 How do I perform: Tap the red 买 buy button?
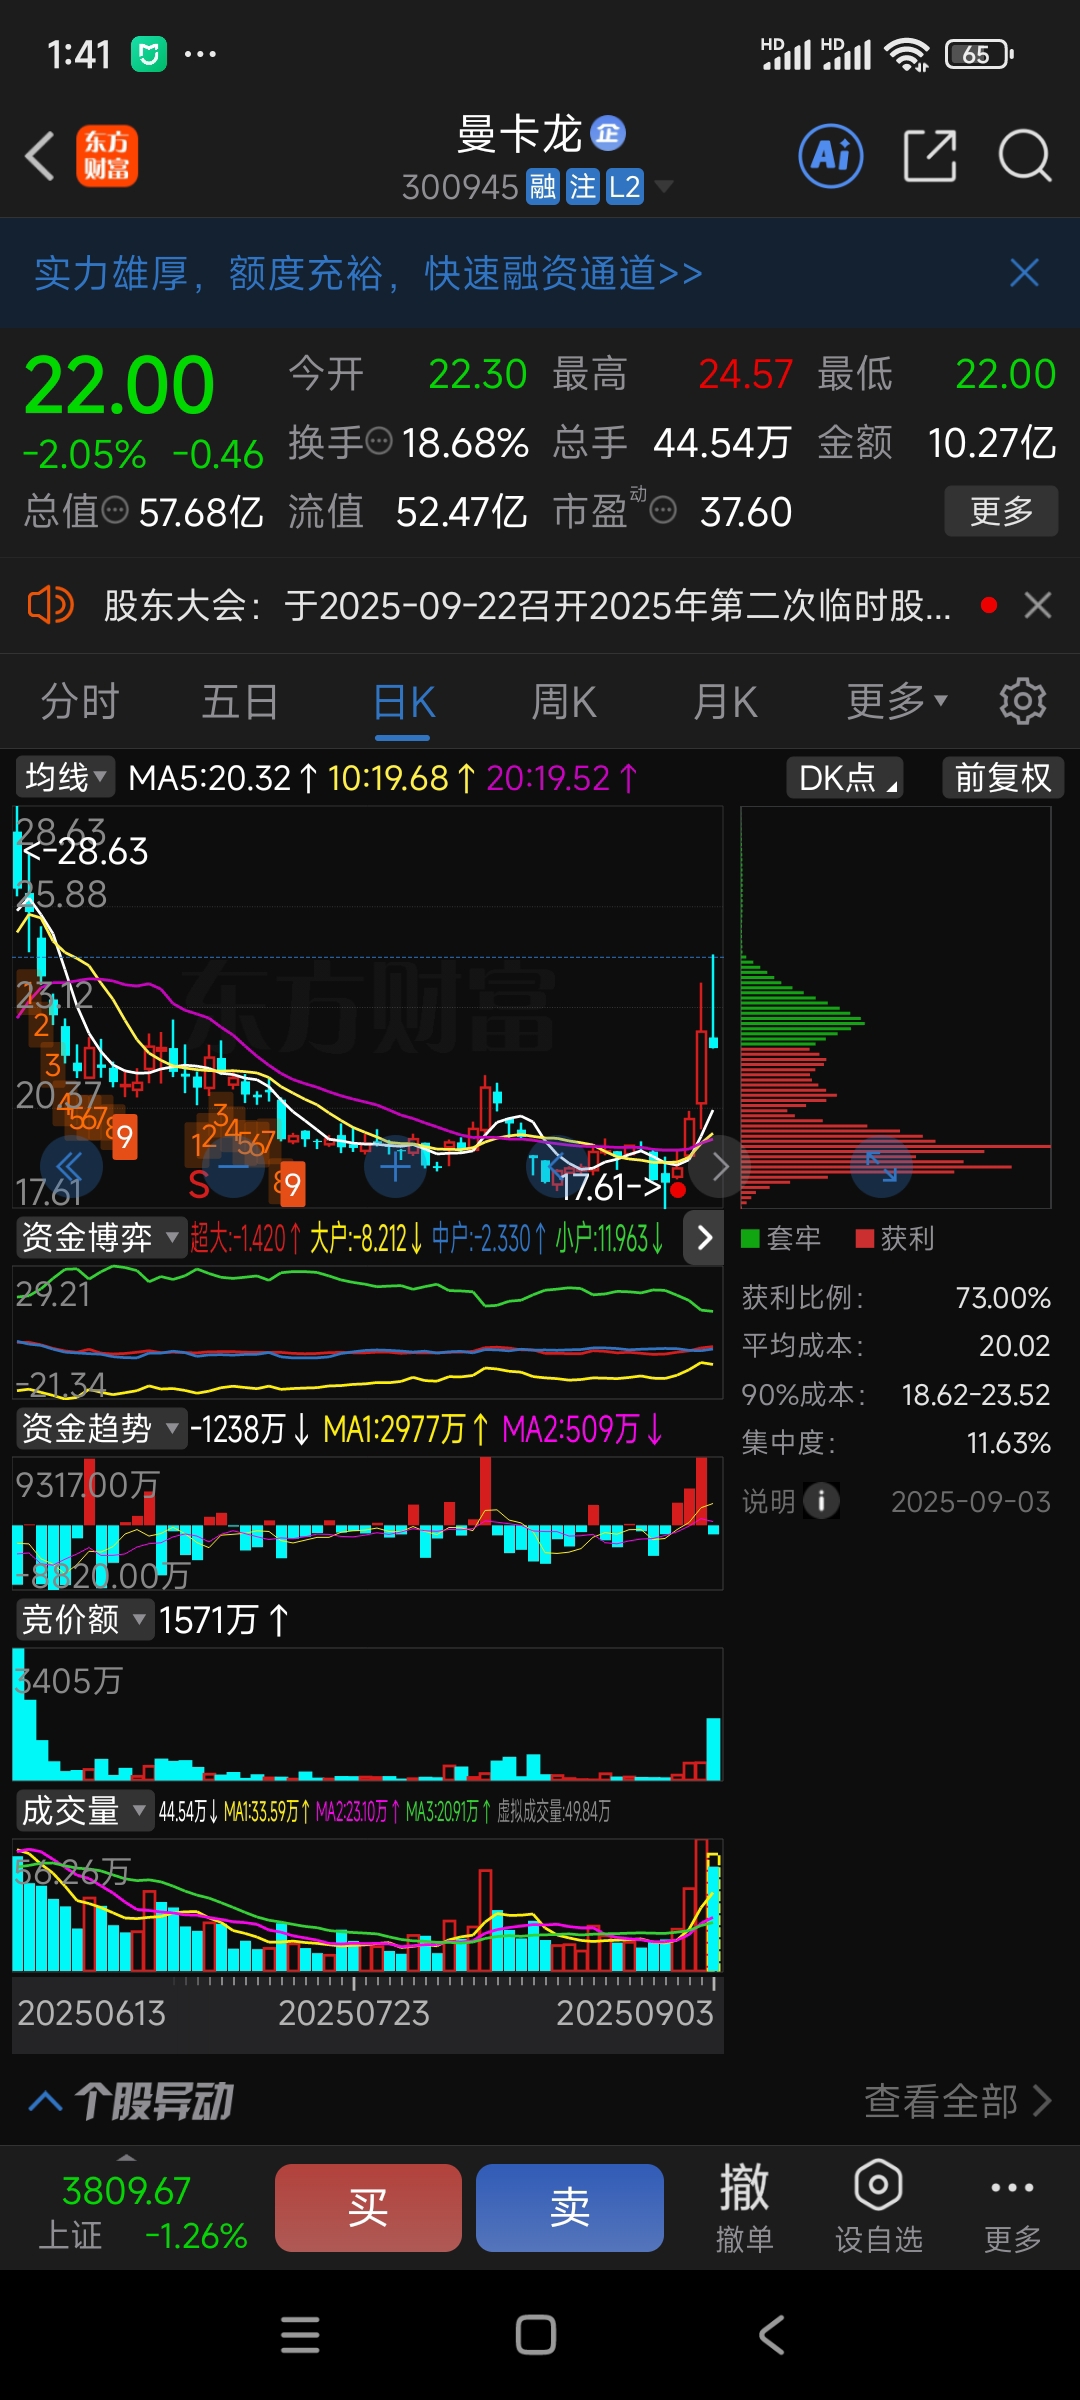point(368,2208)
